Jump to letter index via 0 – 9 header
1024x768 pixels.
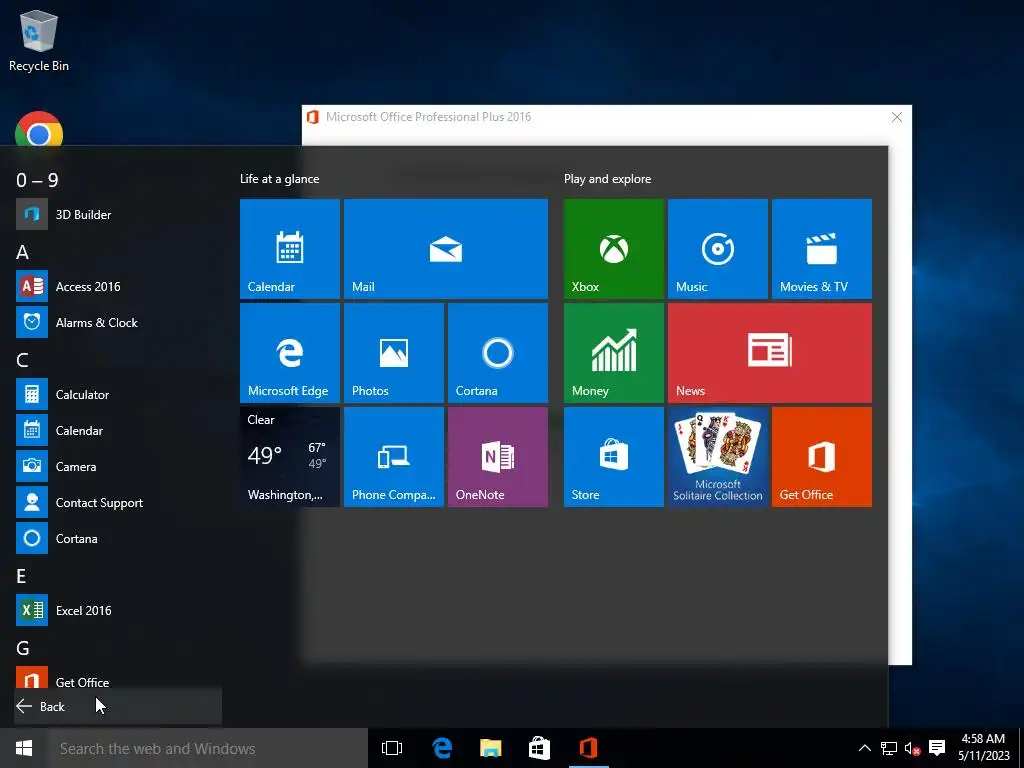coord(37,180)
